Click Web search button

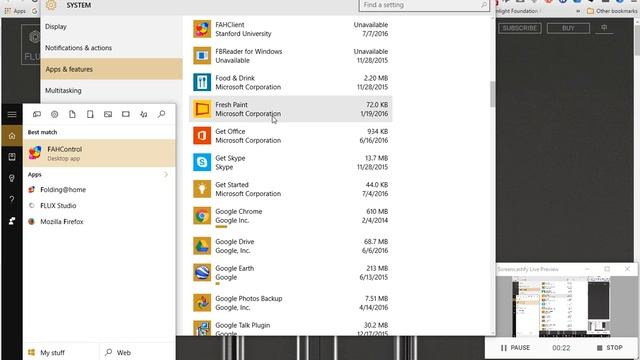(x=138, y=352)
